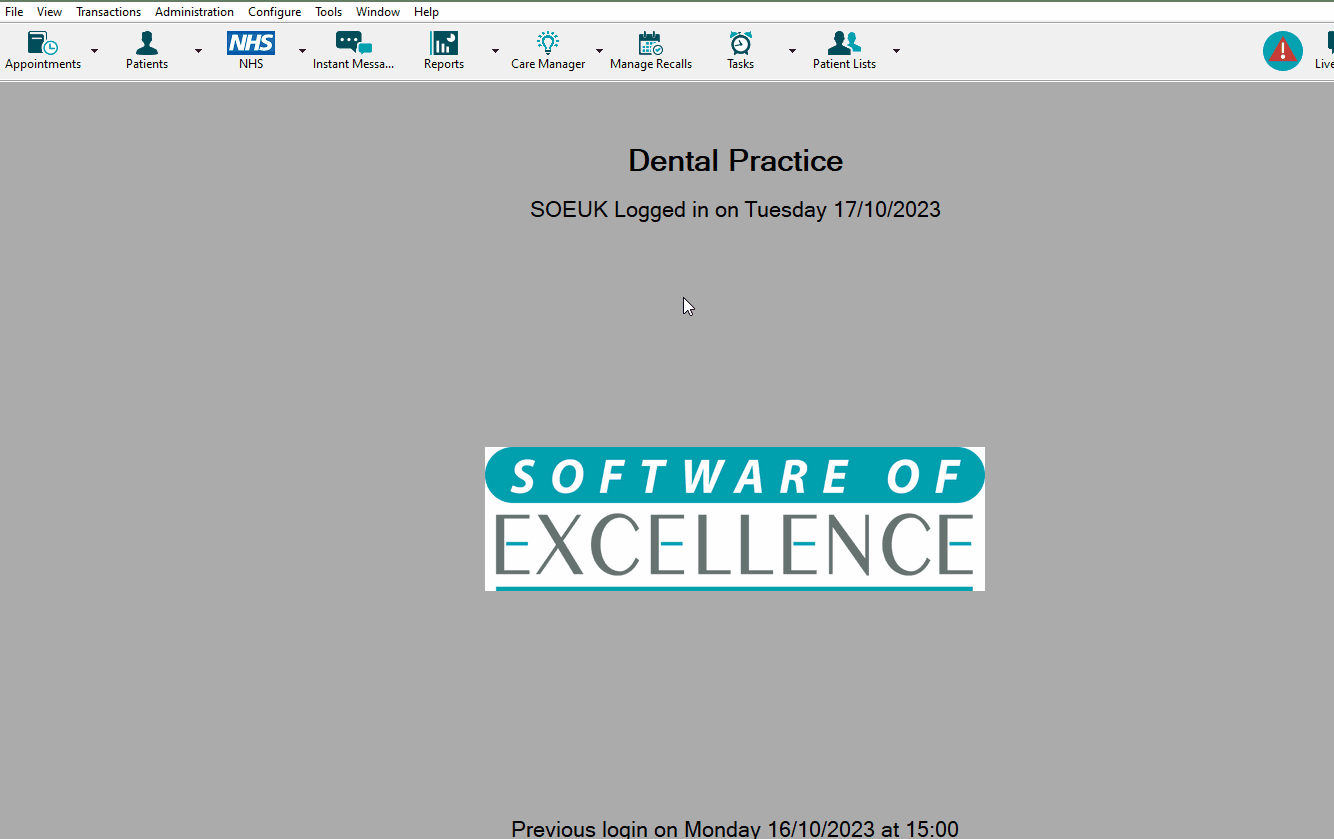Open the Appointments book icon

coord(43,44)
